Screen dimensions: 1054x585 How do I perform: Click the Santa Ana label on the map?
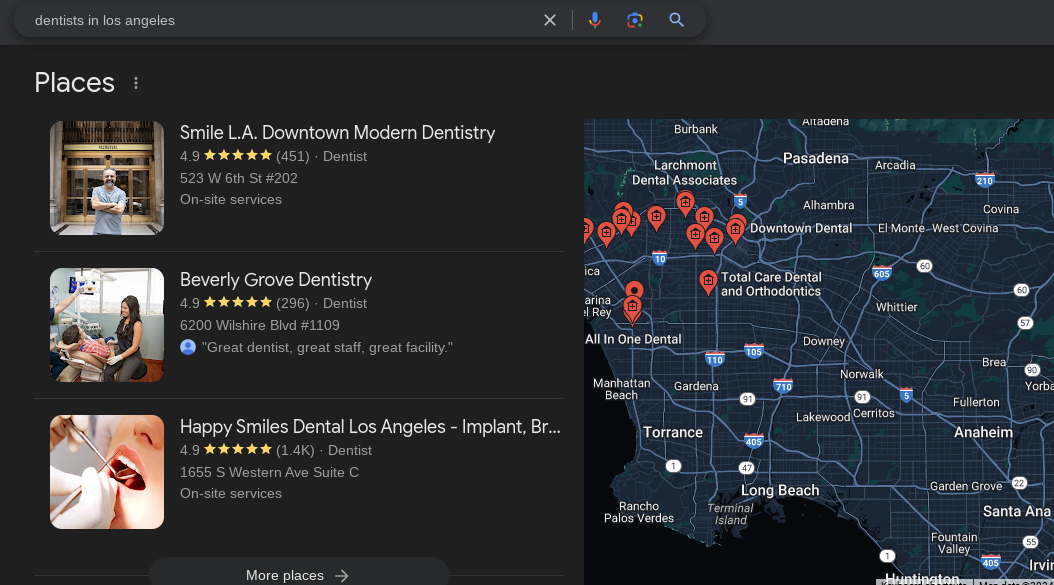[x=1016, y=511]
